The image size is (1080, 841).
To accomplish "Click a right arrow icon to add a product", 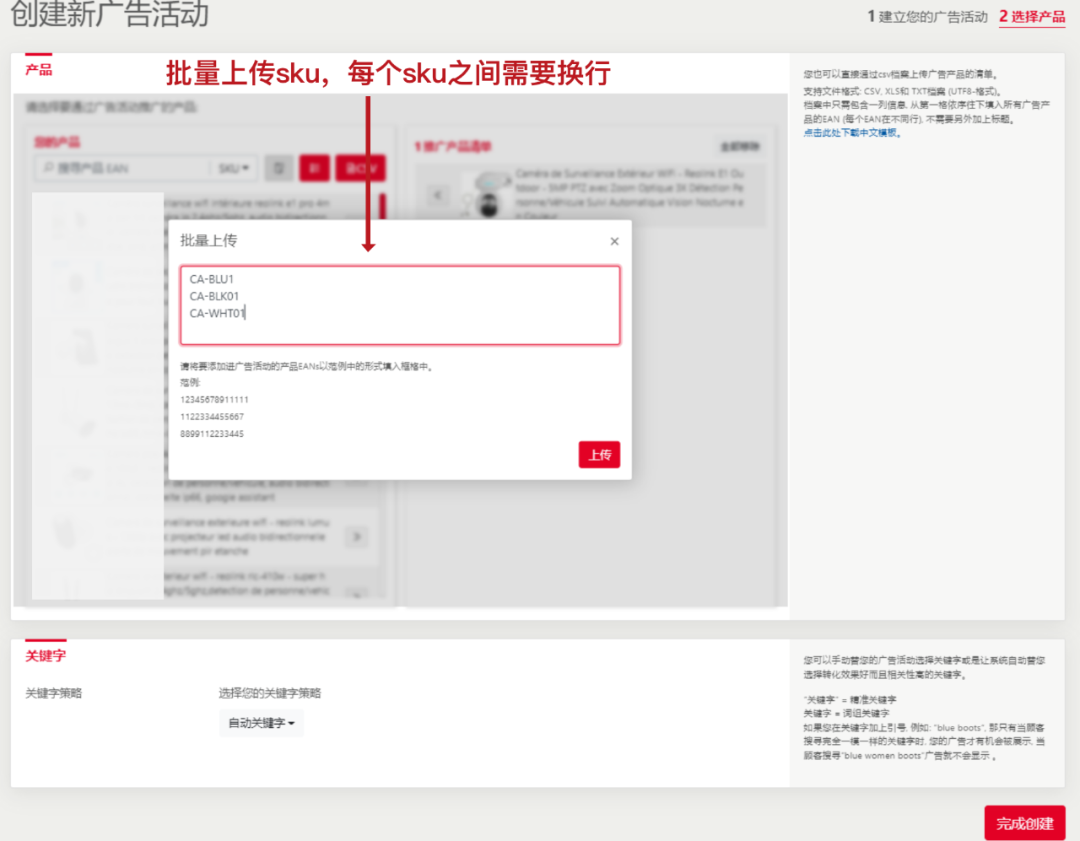I will (357, 537).
